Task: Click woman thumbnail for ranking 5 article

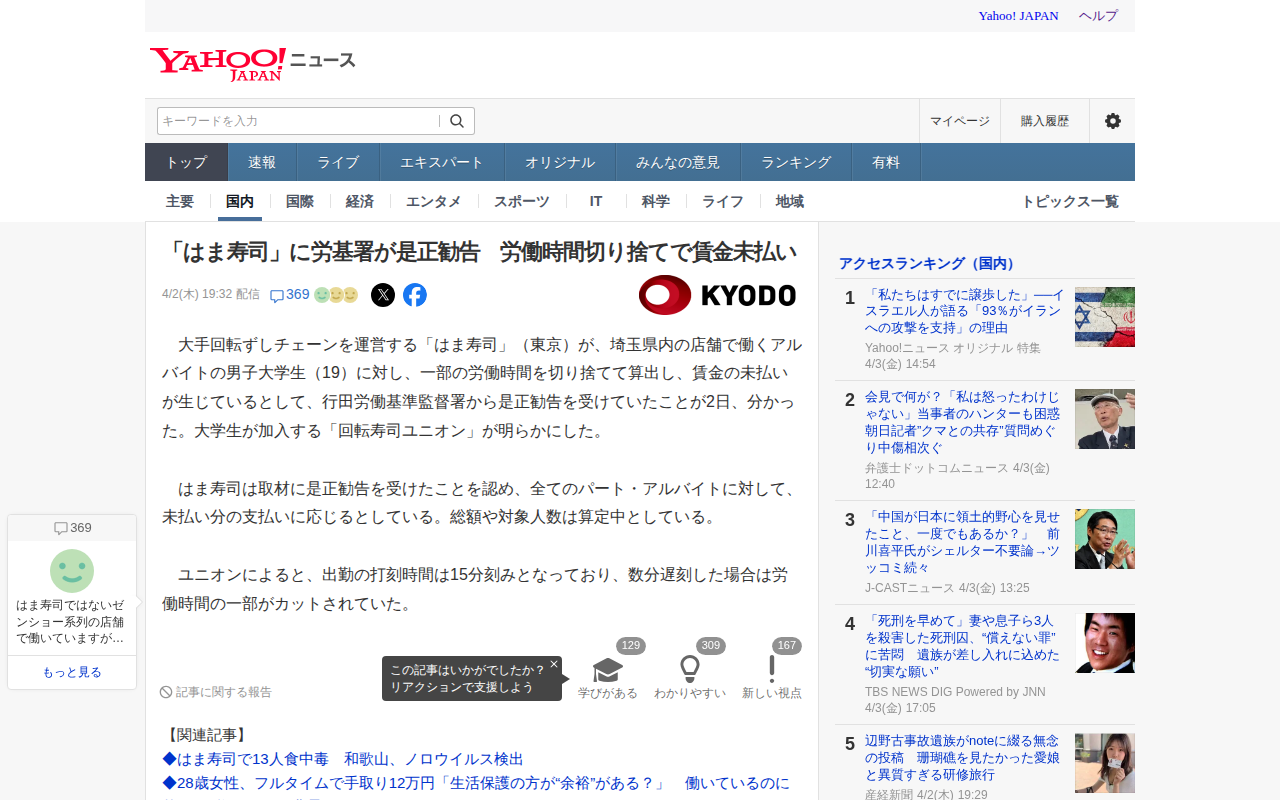Action: click(1105, 763)
